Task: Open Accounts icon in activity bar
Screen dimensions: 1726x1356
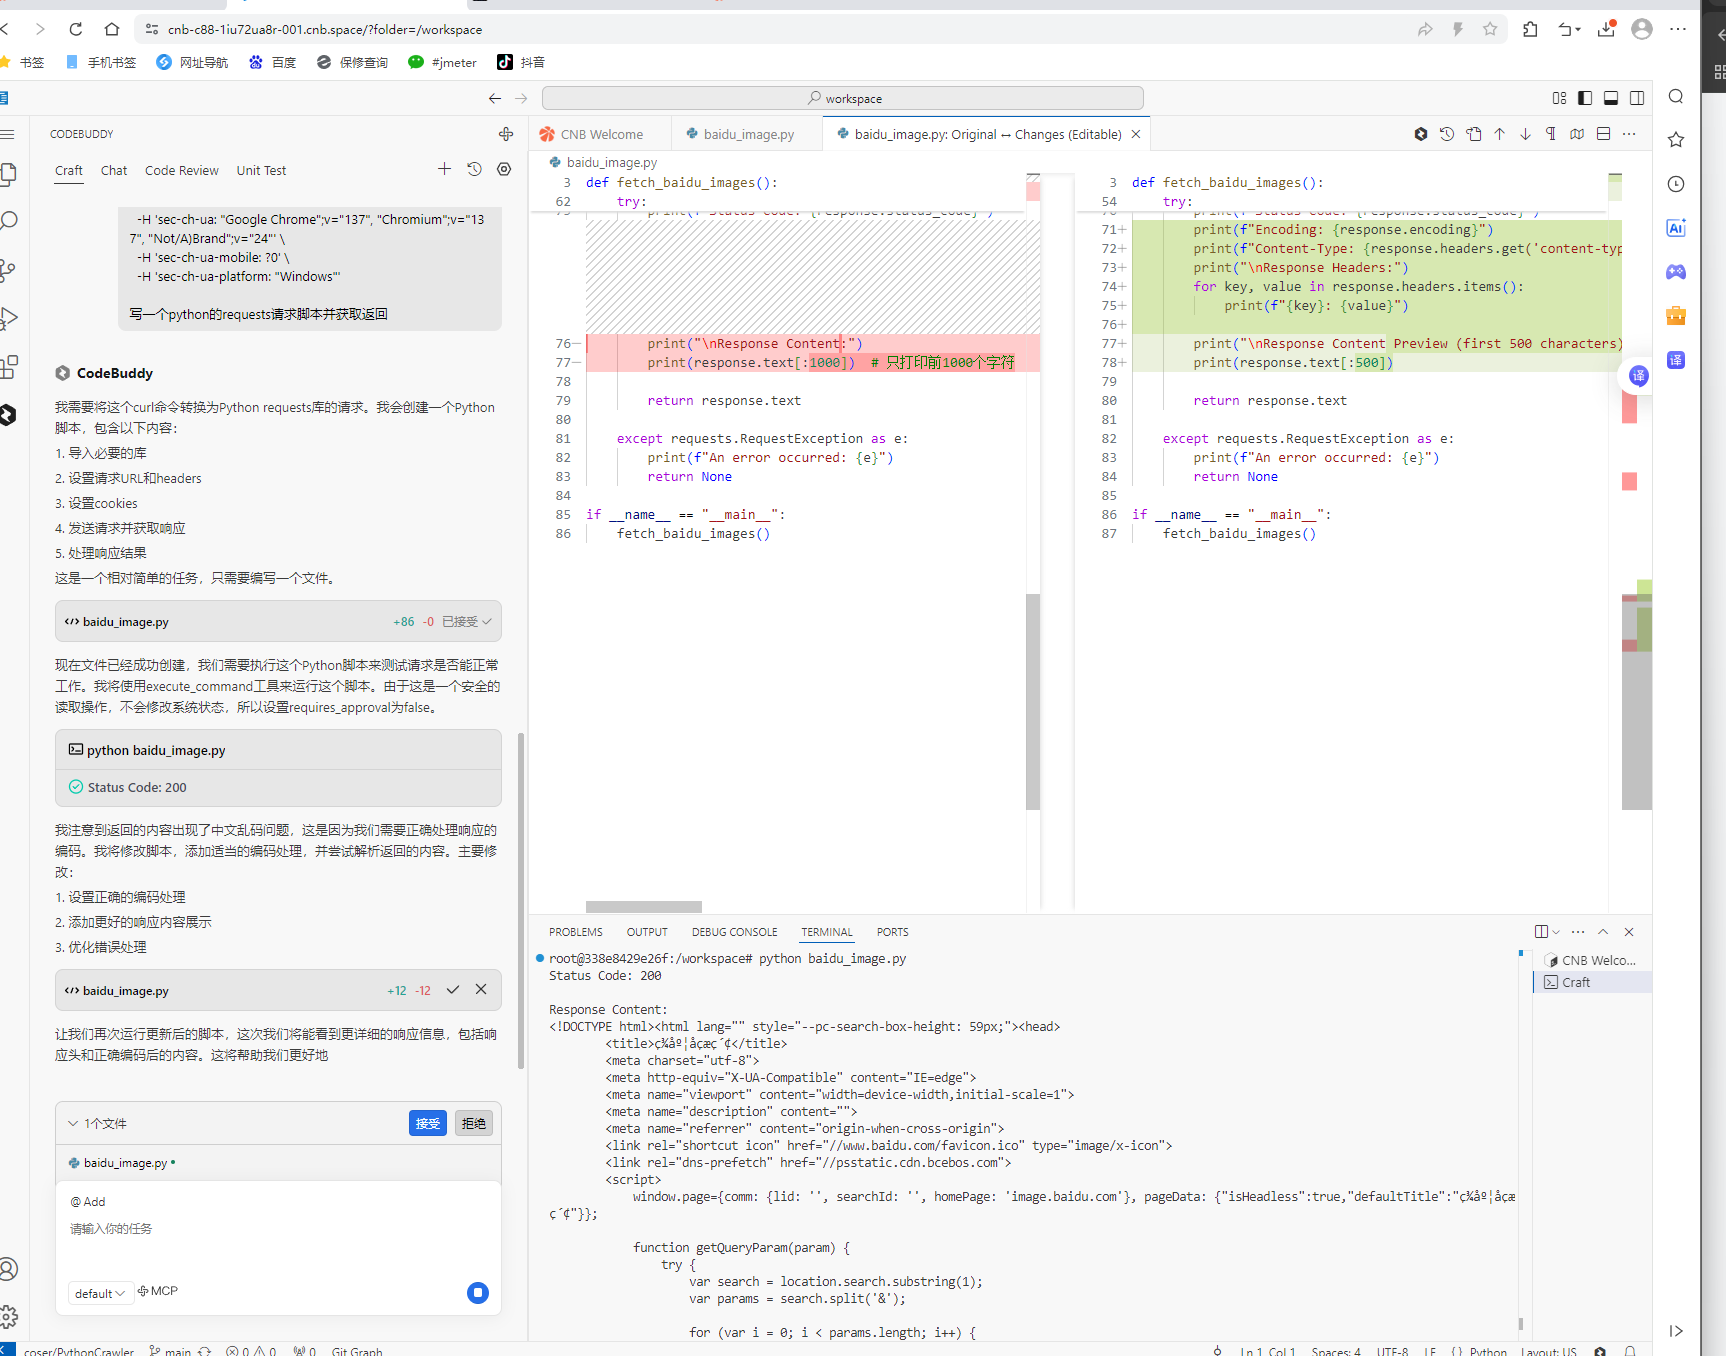Action: (9, 1269)
